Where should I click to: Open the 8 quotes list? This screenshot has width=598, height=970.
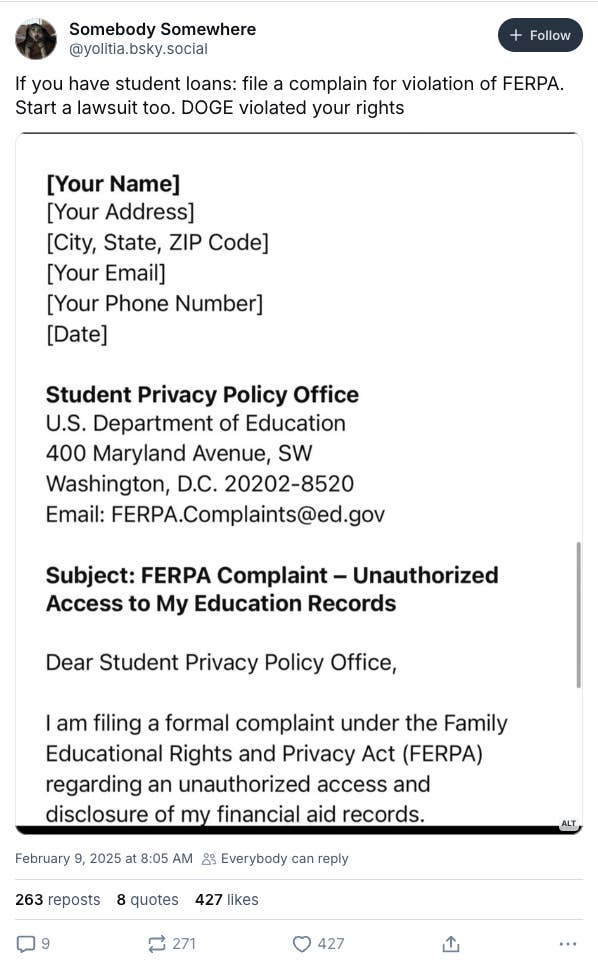tap(147, 899)
